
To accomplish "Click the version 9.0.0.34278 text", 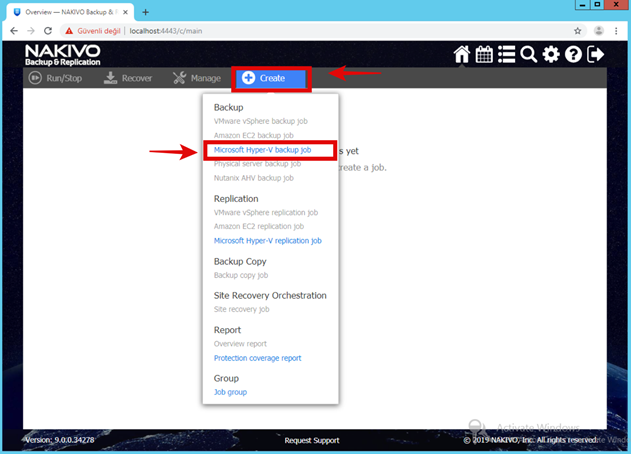I will [x=60, y=440].
